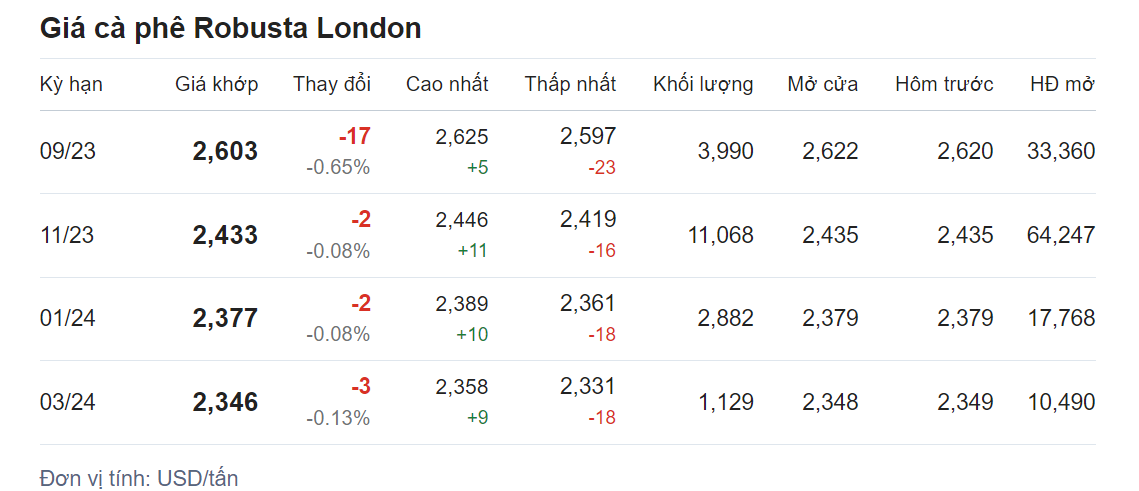Click the 'Cao nhất' column header
Image resolution: width=1139 pixels, height=491 pixels.
[447, 84]
